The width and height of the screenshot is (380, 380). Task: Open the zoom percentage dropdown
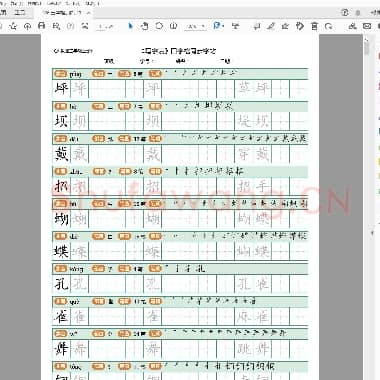pos(195,26)
